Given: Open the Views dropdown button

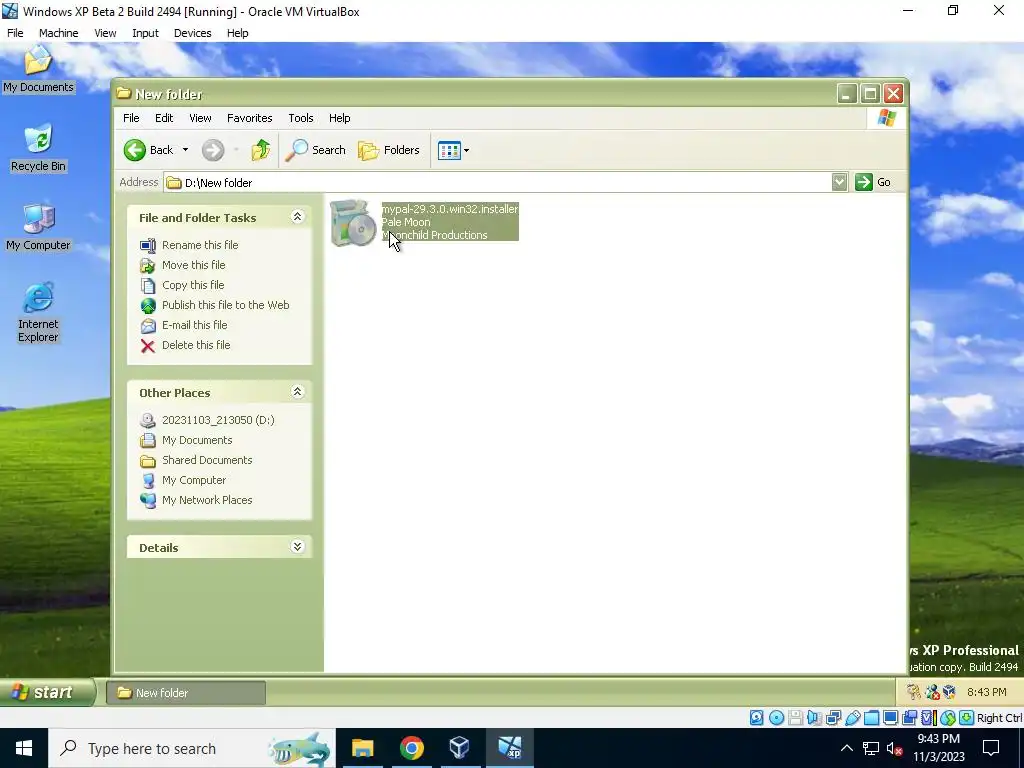Looking at the screenshot, I should [x=453, y=150].
